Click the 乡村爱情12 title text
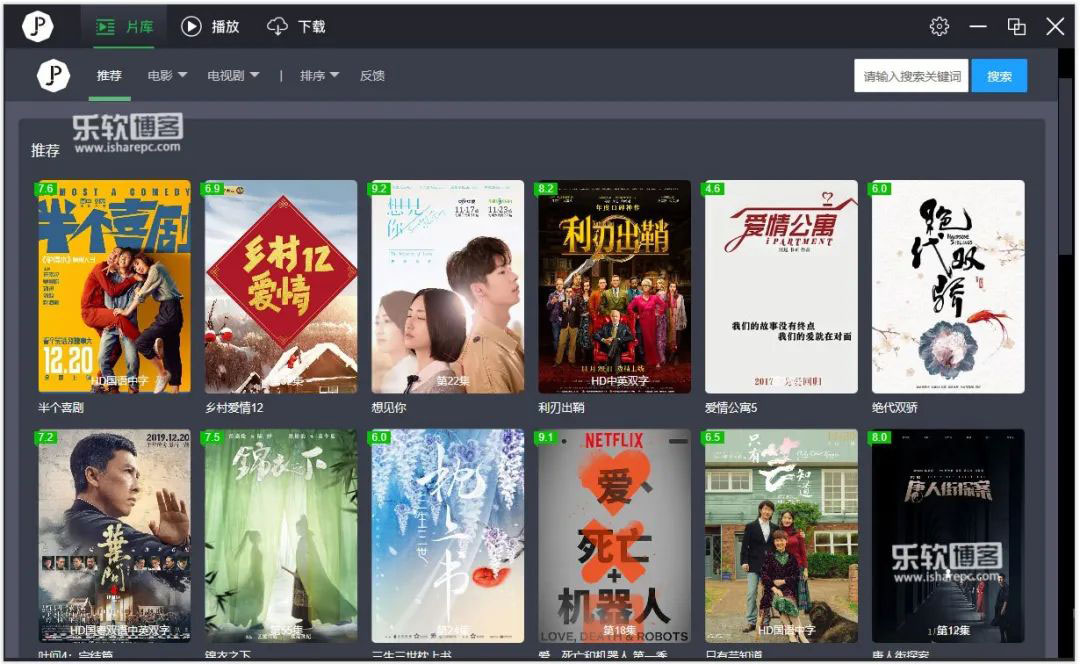The width and height of the screenshot is (1080, 664). point(234,408)
